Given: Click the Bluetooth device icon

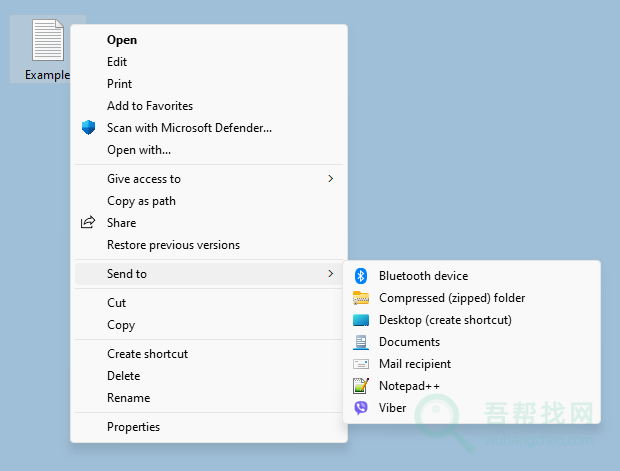Looking at the screenshot, I should pos(361,276).
